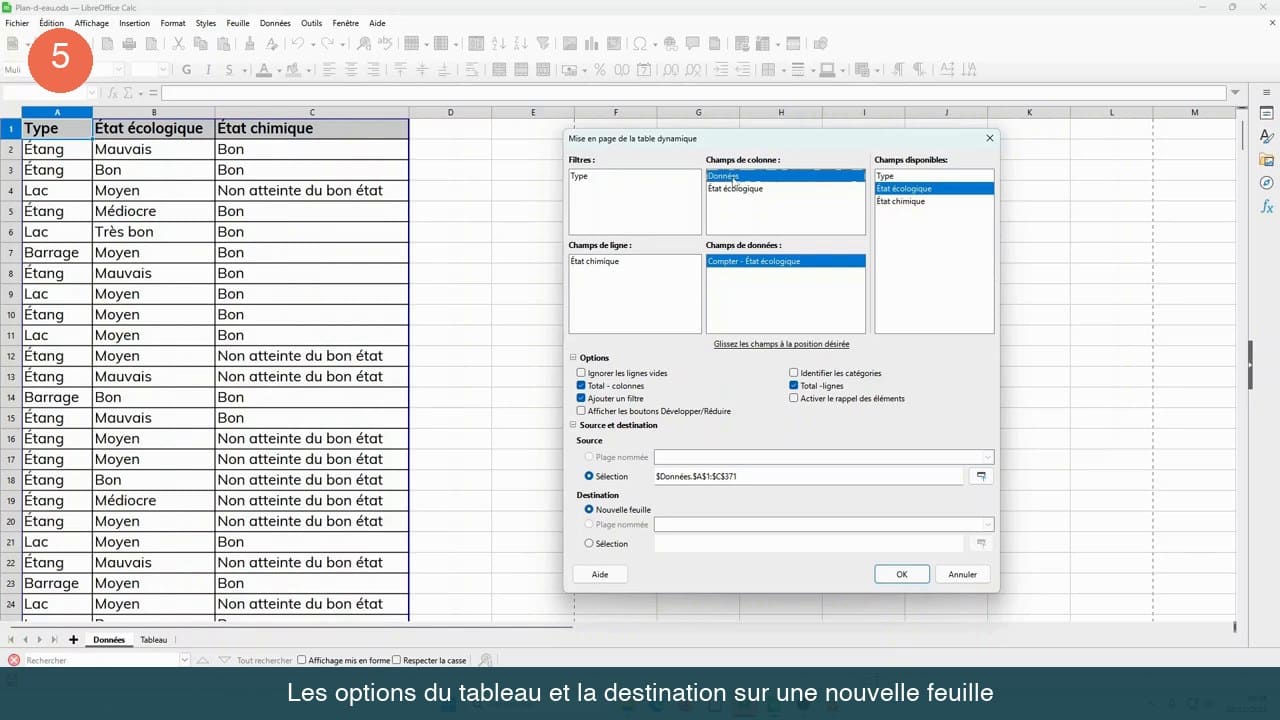Open the sidebar Styles panel icon

point(1266,136)
